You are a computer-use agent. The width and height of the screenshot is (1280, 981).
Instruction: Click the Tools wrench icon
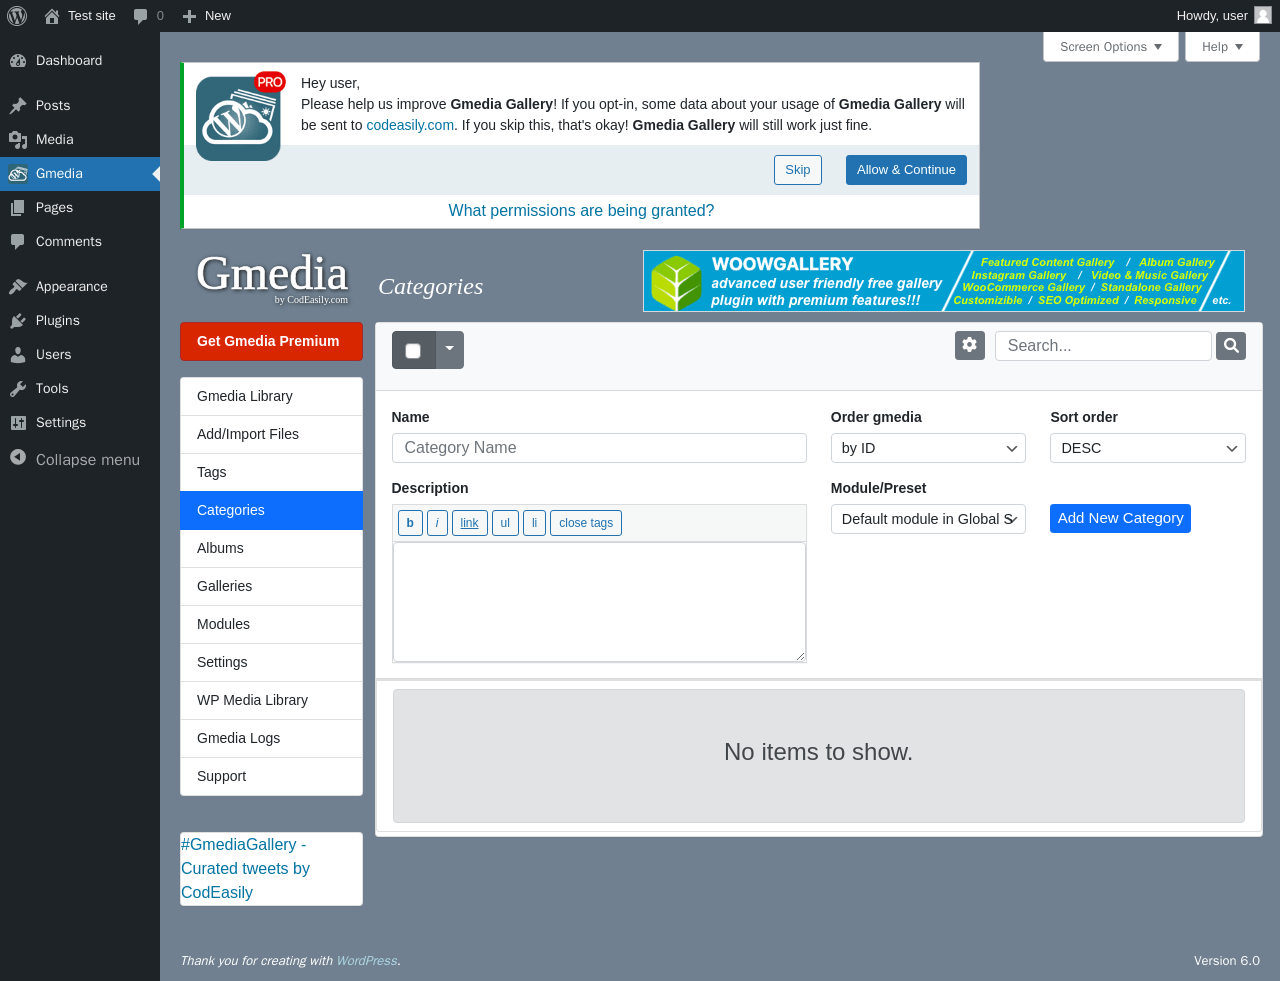(18, 388)
